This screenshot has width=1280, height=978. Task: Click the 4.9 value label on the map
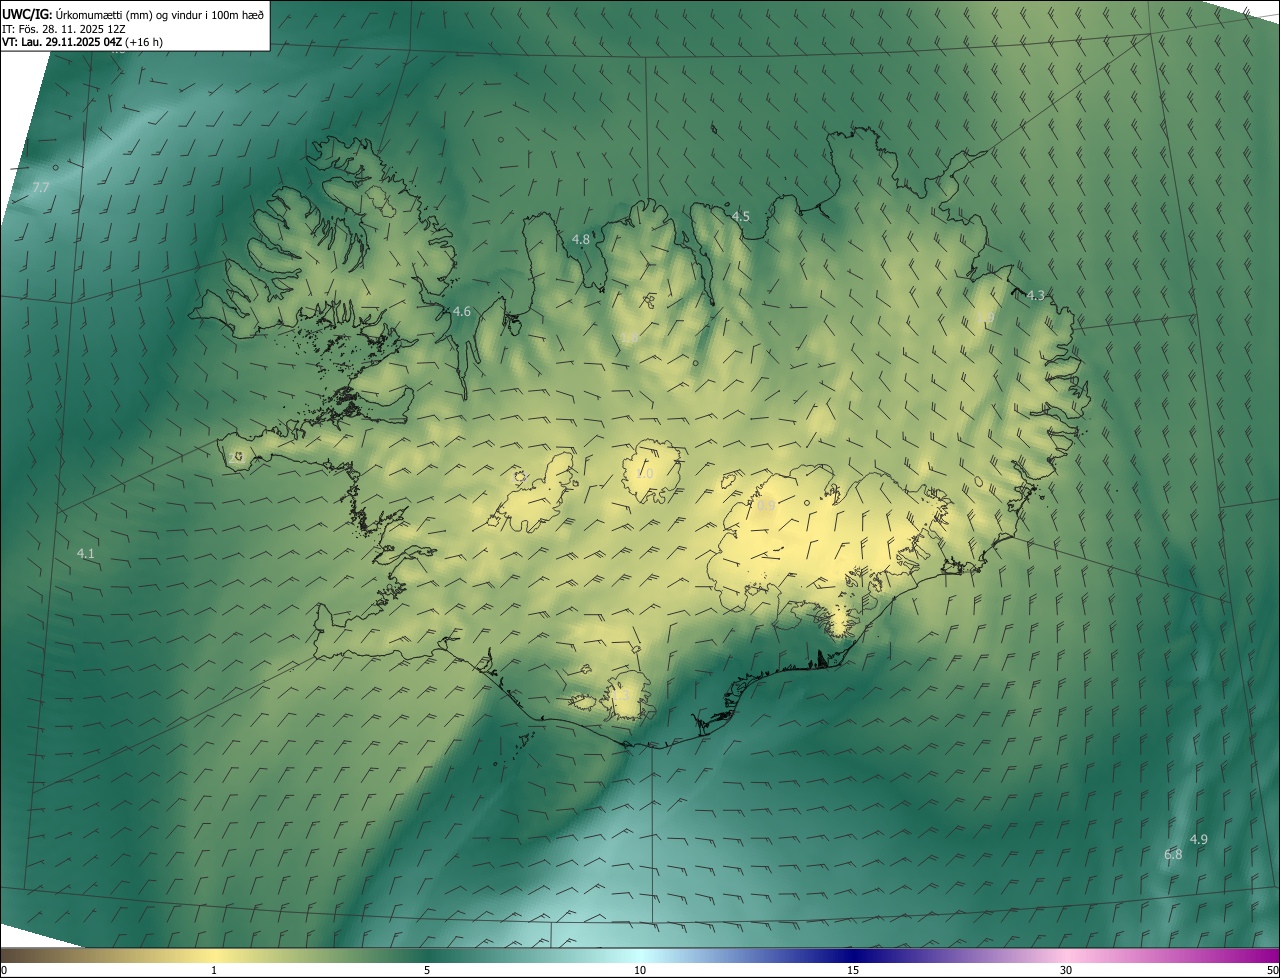pyautogui.click(x=1199, y=839)
